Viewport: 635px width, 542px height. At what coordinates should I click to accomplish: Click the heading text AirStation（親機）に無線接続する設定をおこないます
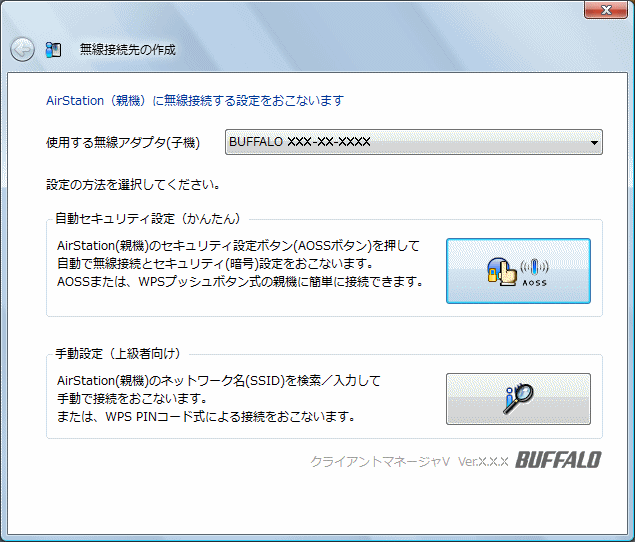pos(195,100)
